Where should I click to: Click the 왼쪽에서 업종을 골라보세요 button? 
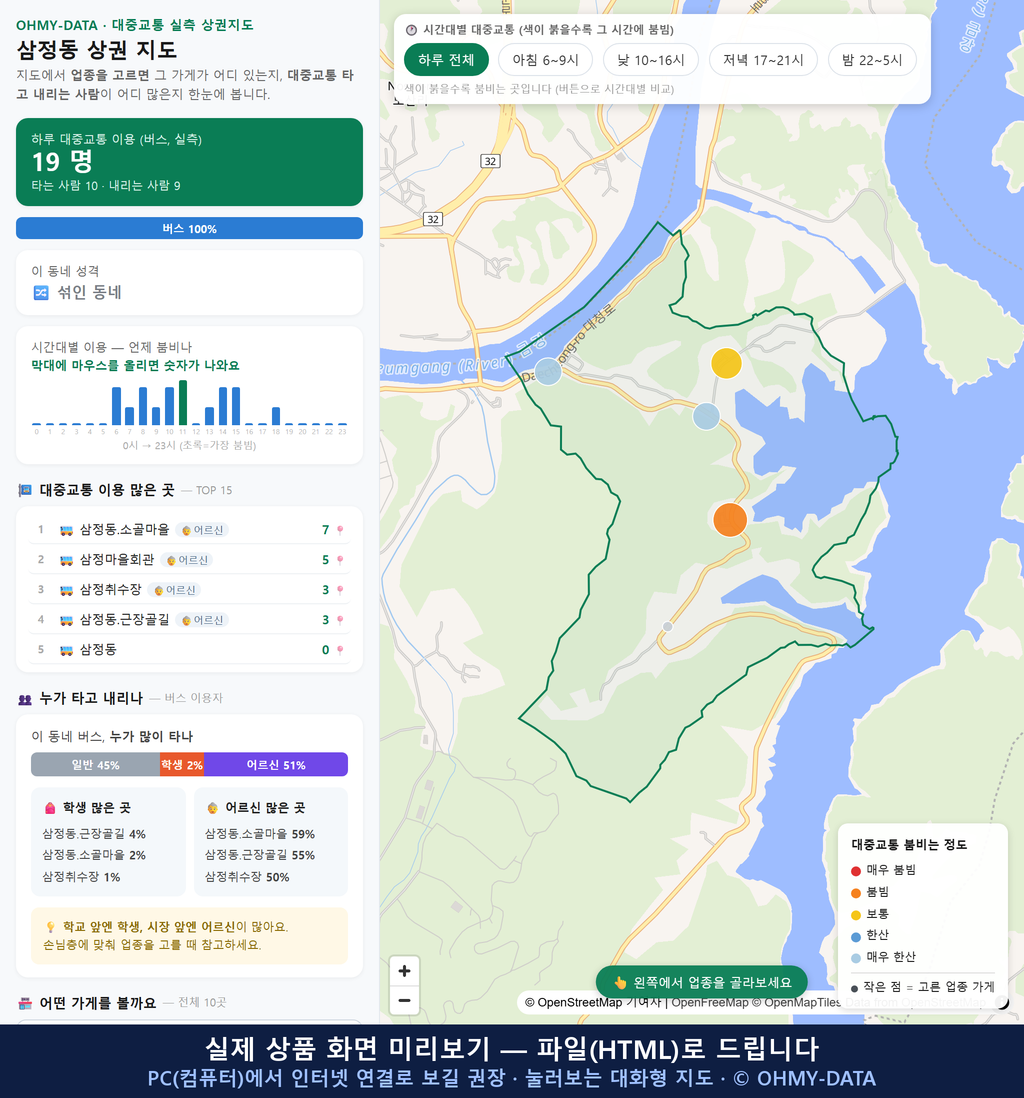(702, 982)
